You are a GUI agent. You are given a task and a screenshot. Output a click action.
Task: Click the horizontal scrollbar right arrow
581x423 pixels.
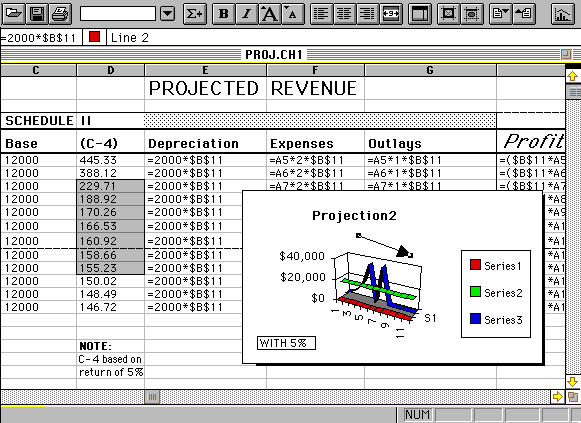point(557,397)
